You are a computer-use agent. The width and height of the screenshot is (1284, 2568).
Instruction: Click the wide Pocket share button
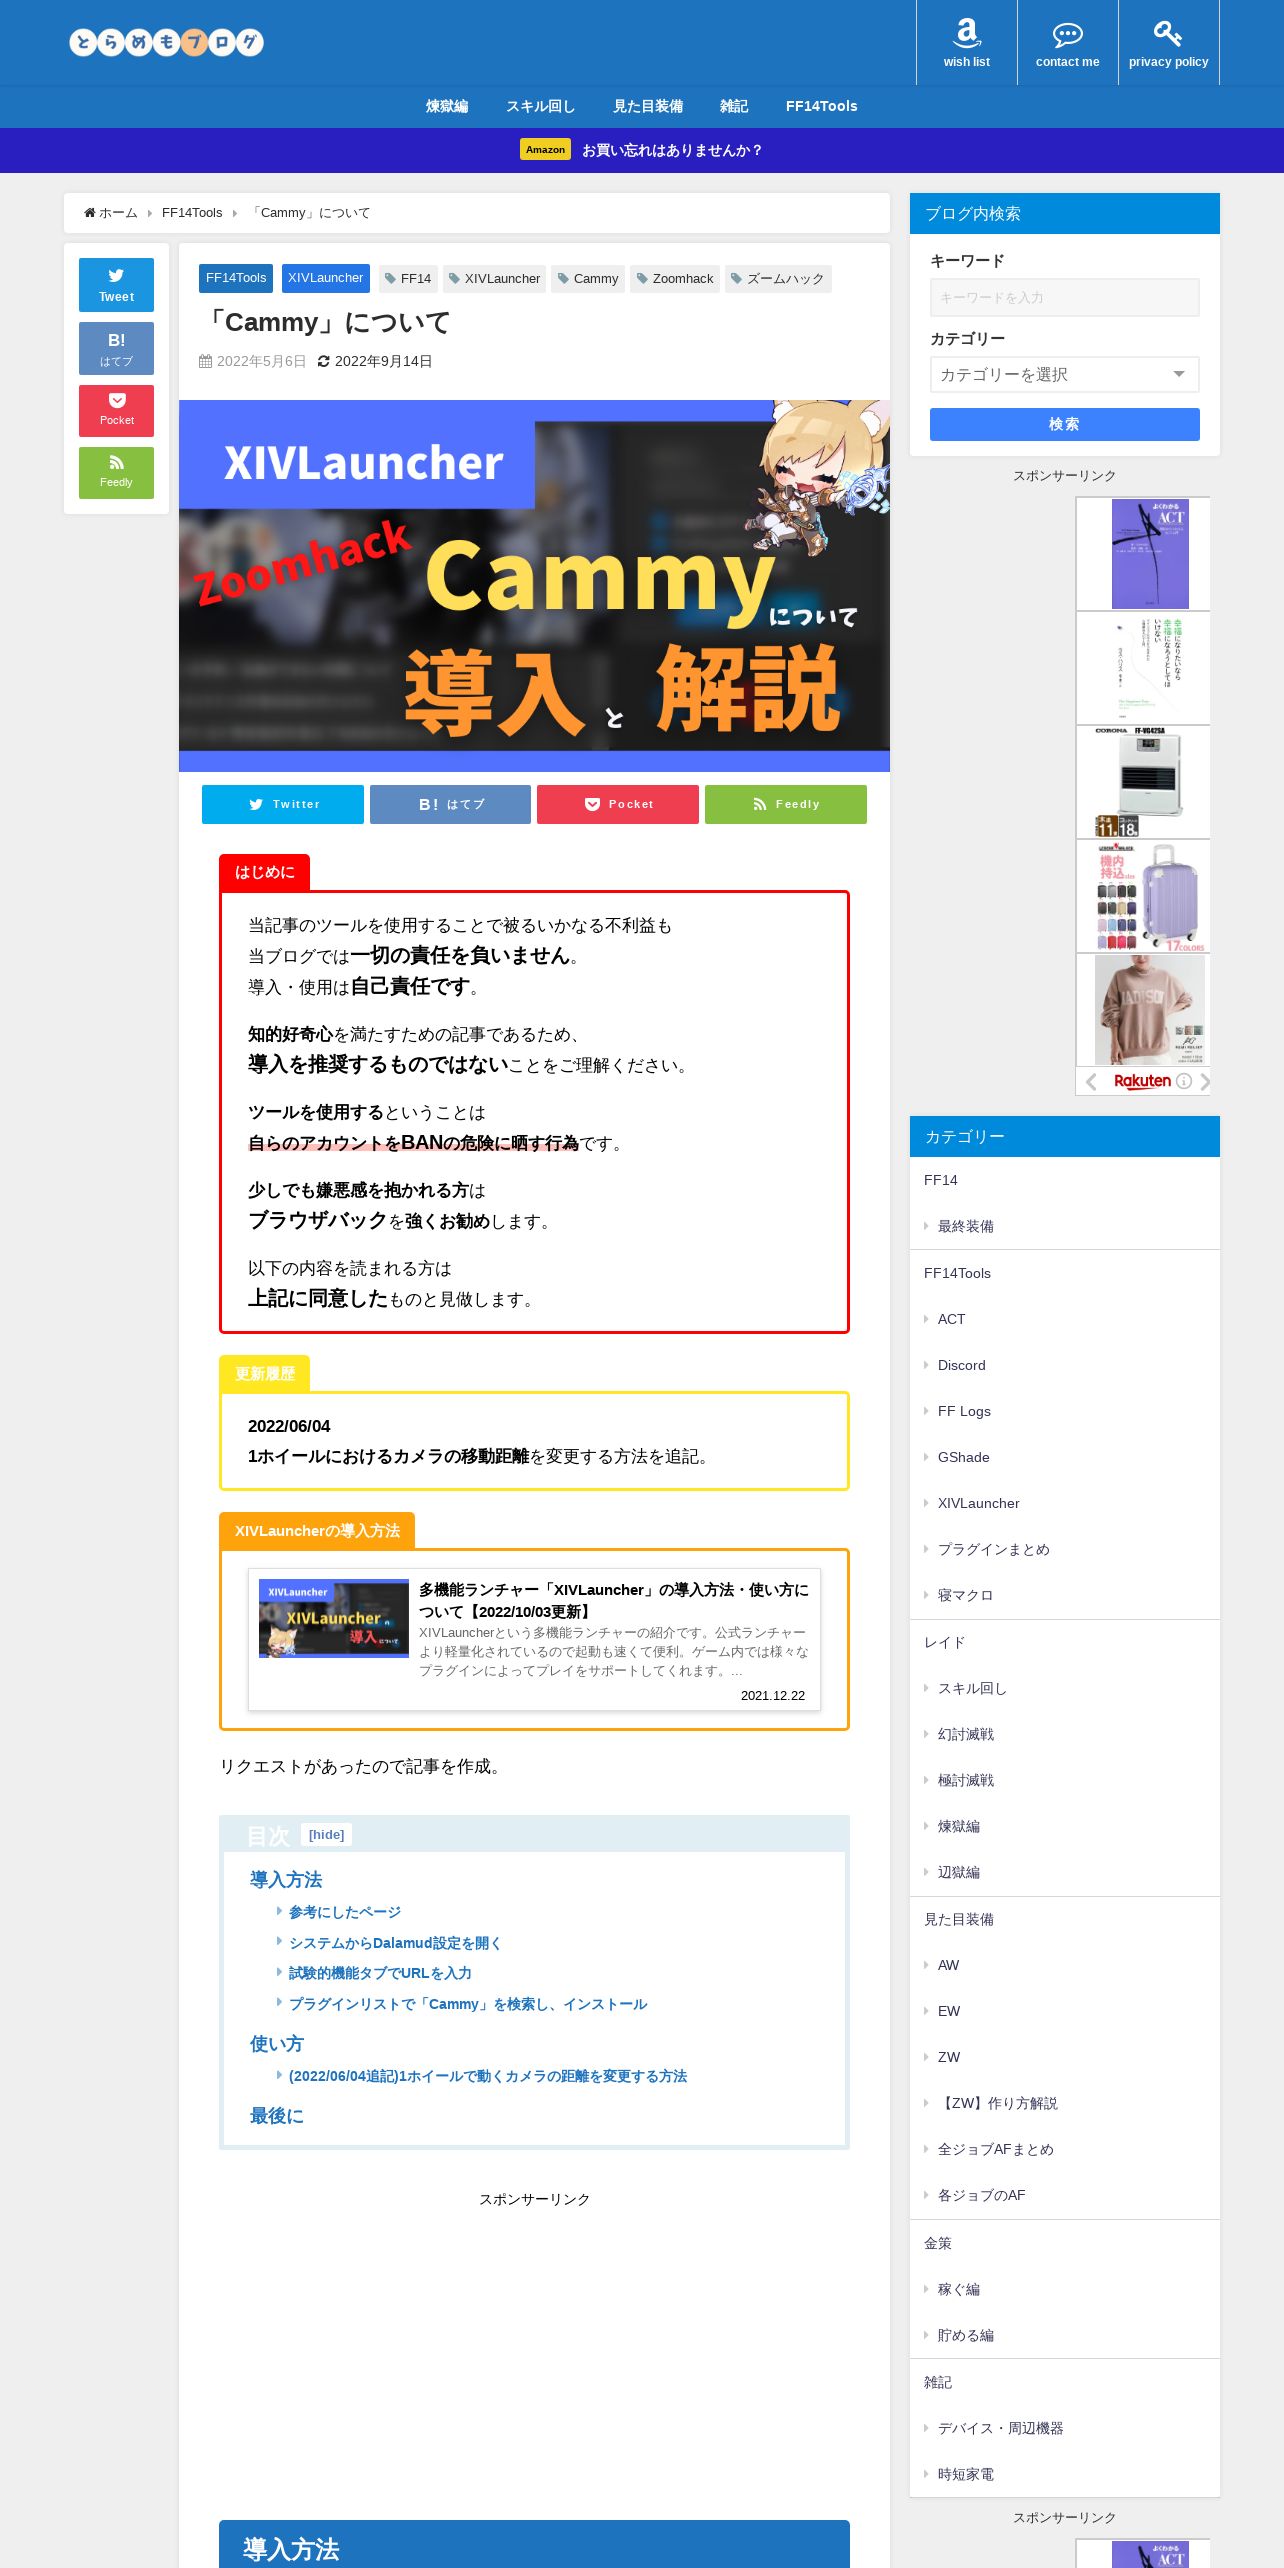click(618, 804)
